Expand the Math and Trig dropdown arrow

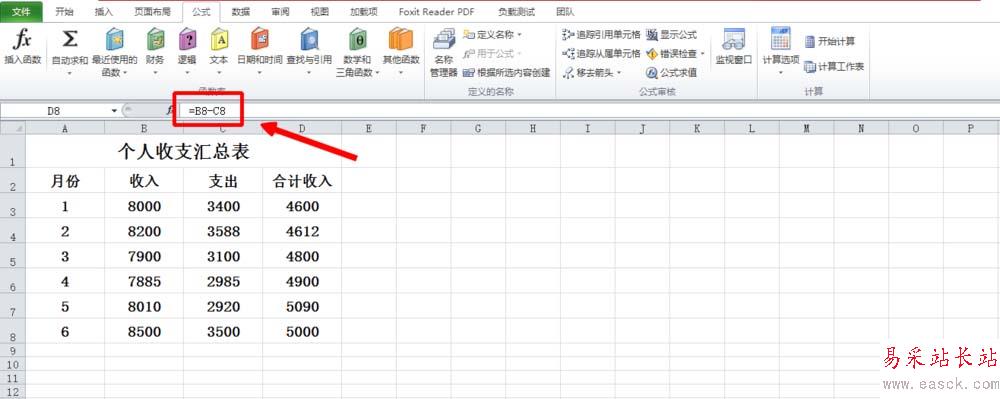tap(377, 73)
